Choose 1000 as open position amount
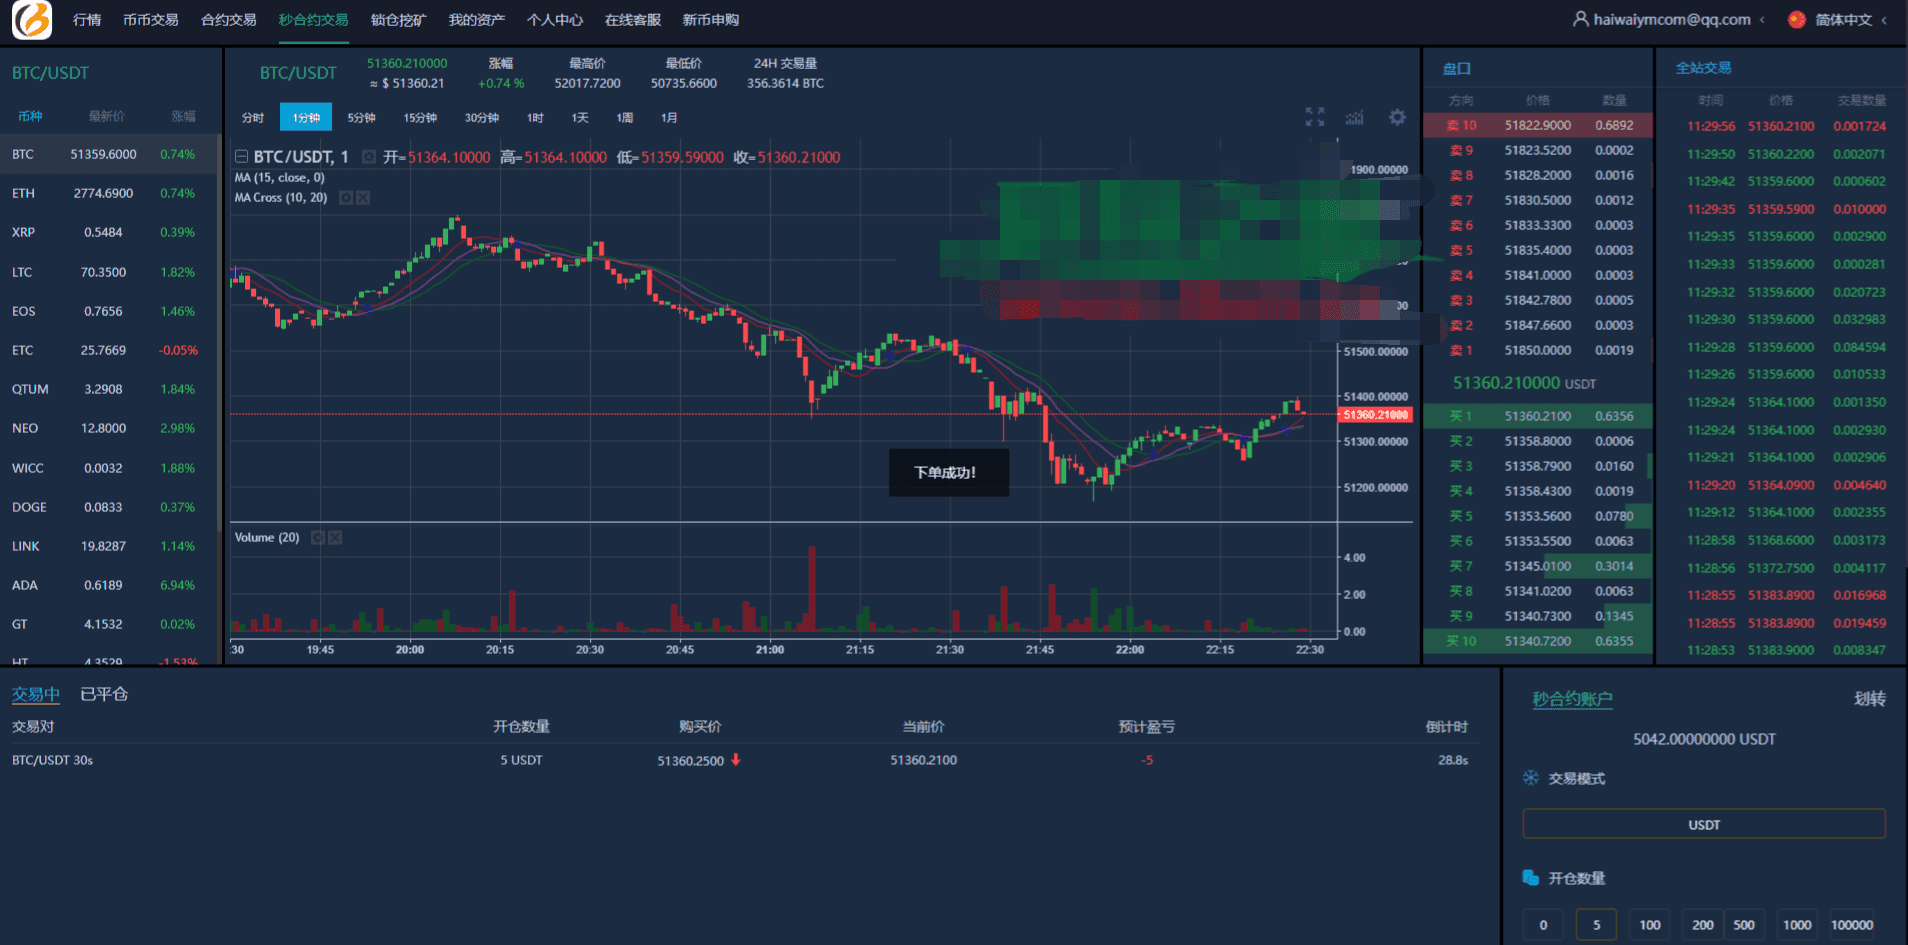This screenshot has width=1908, height=945. [1797, 925]
